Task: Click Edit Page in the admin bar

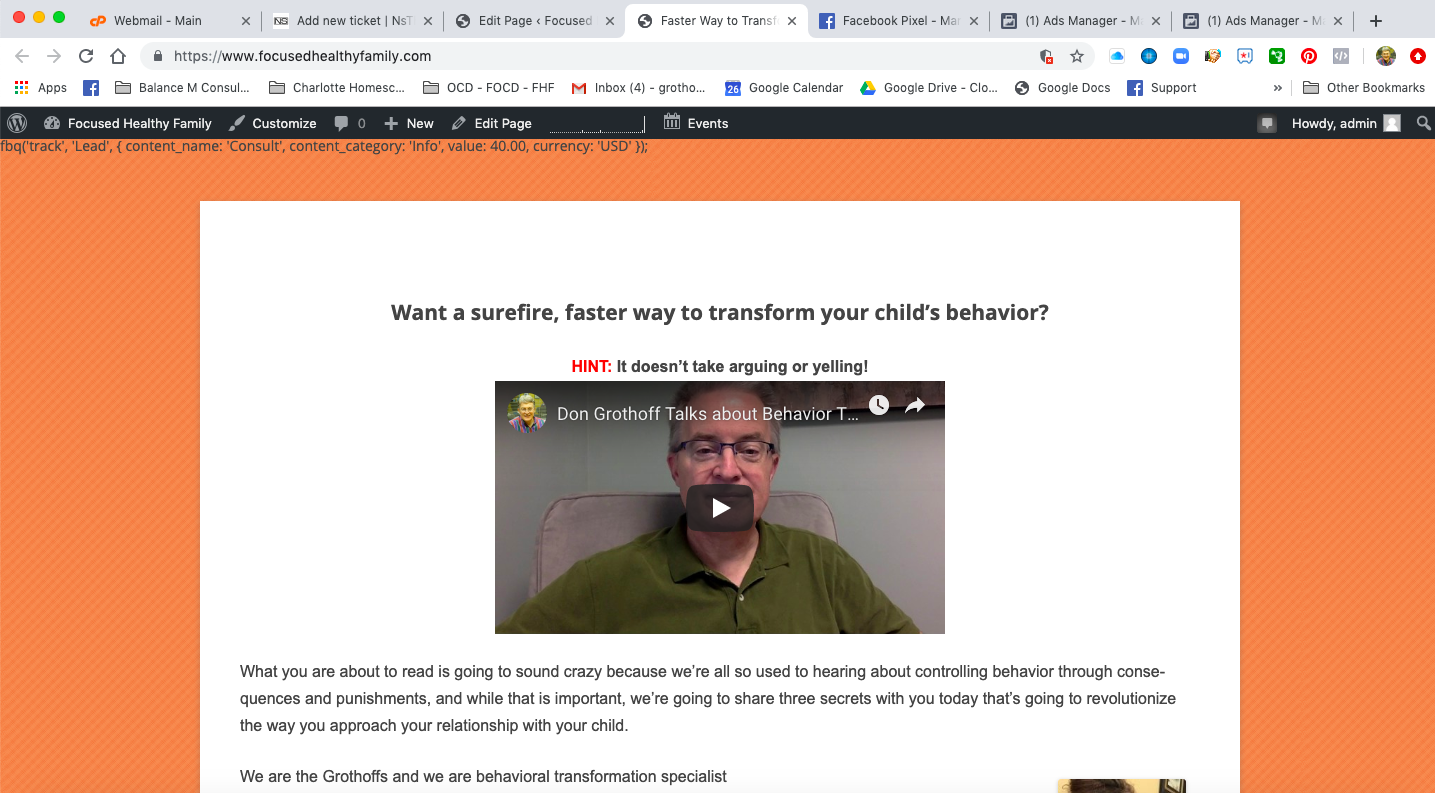Action: [x=491, y=123]
